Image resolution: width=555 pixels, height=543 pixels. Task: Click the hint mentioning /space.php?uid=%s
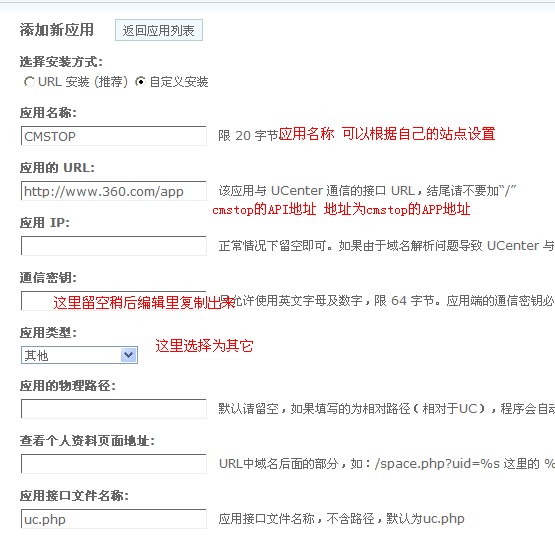pos(387,464)
